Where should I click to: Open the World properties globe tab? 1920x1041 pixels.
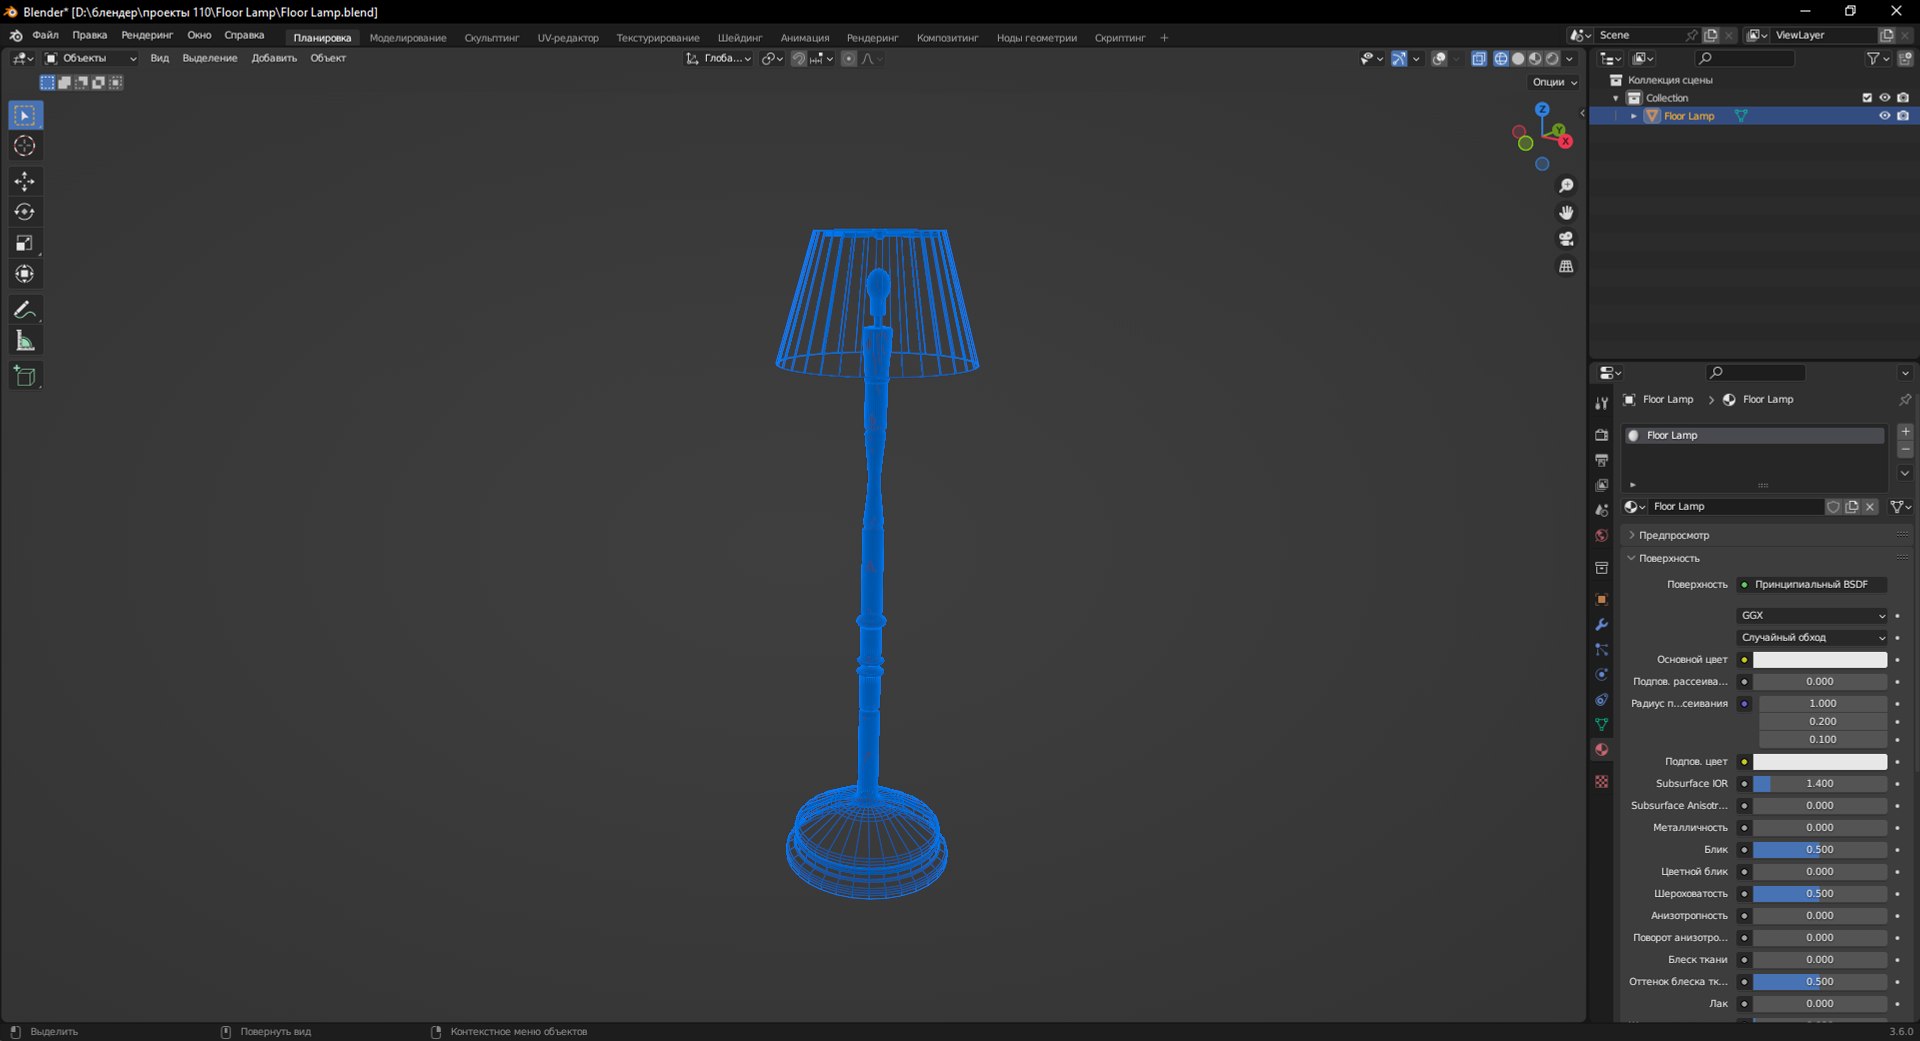pyautogui.click(x=1601, y=535)
